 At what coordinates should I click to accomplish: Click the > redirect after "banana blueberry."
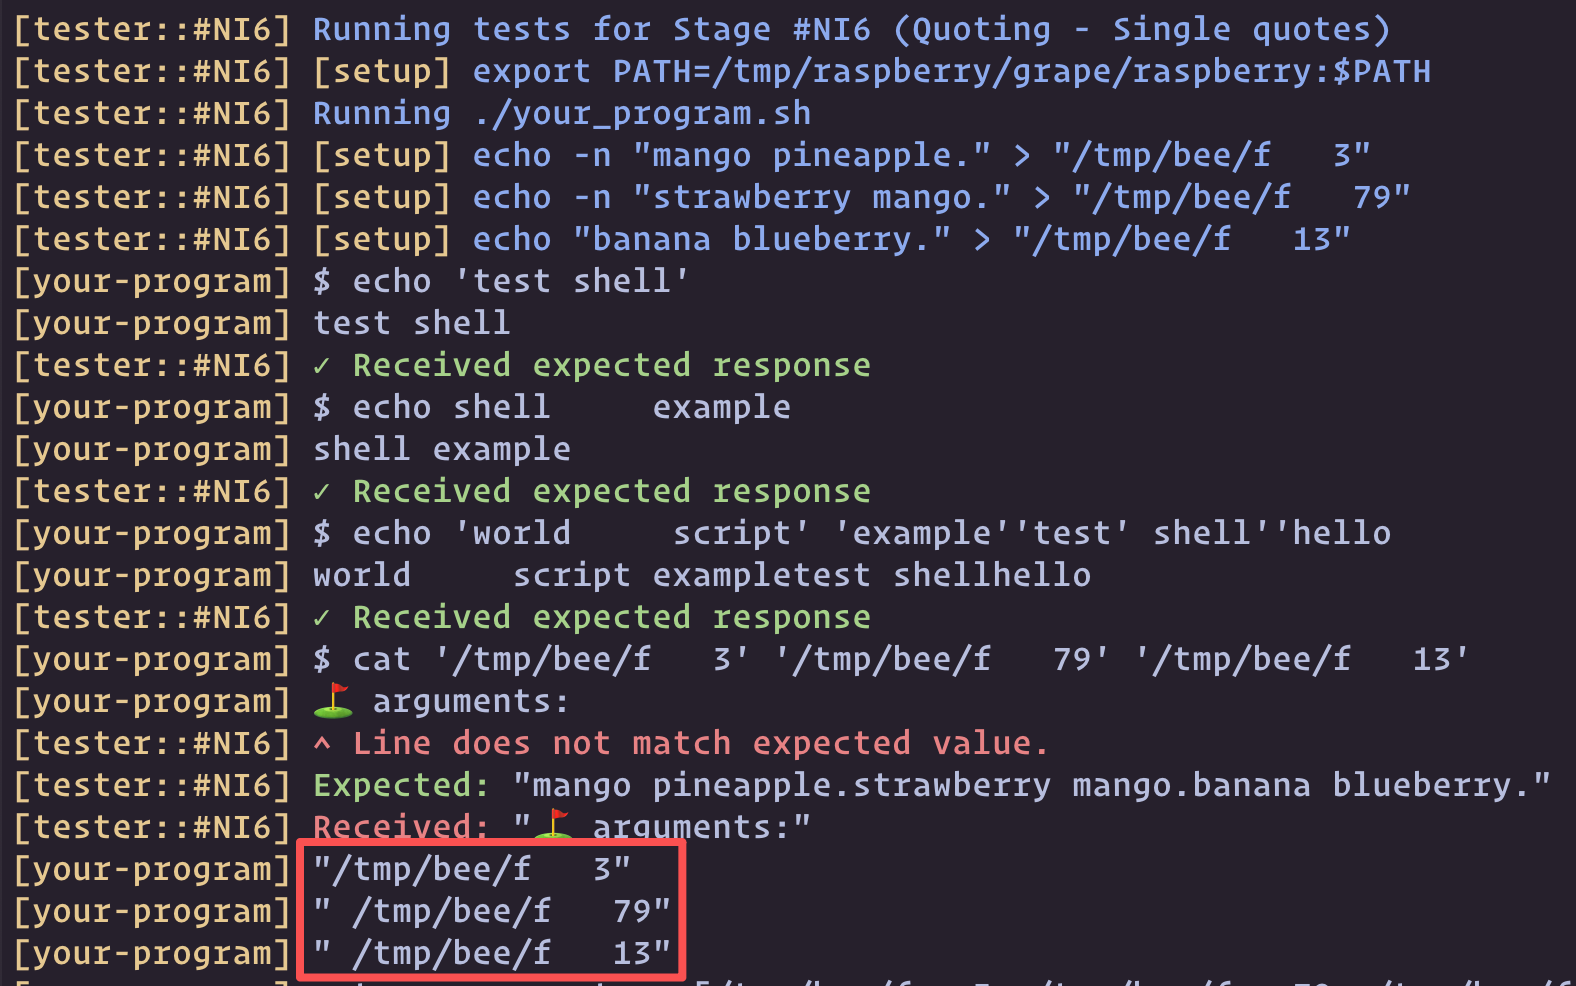(x=981, y=240)
